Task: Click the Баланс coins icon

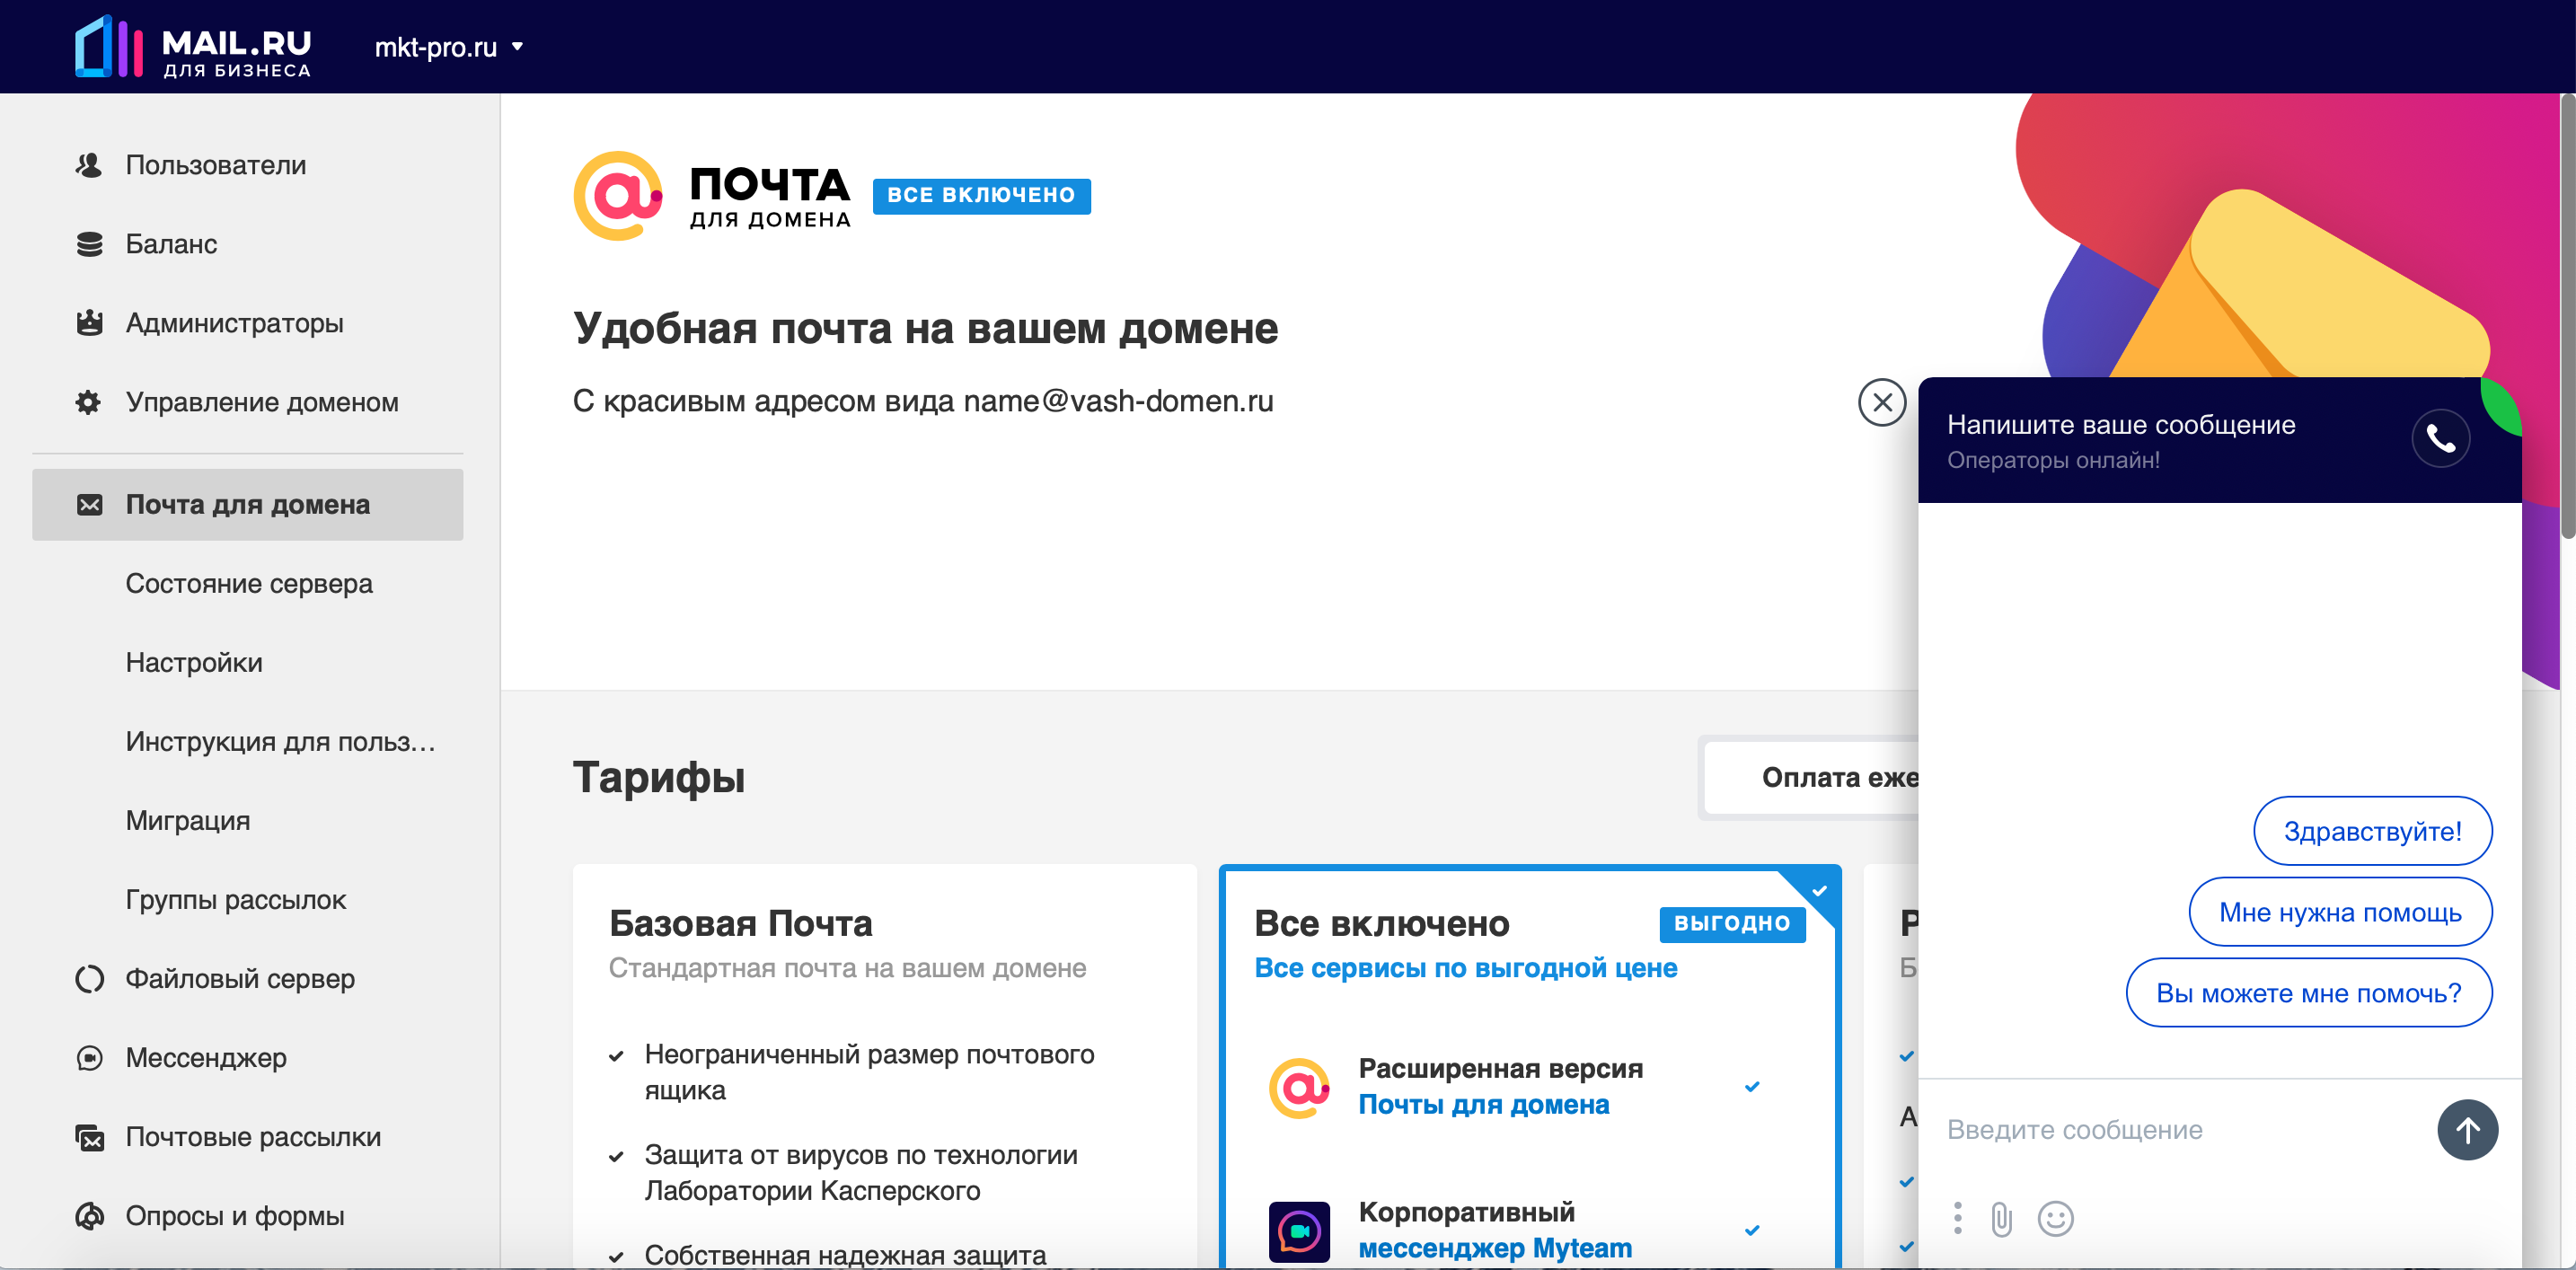Action: click(x=89, y=244)
